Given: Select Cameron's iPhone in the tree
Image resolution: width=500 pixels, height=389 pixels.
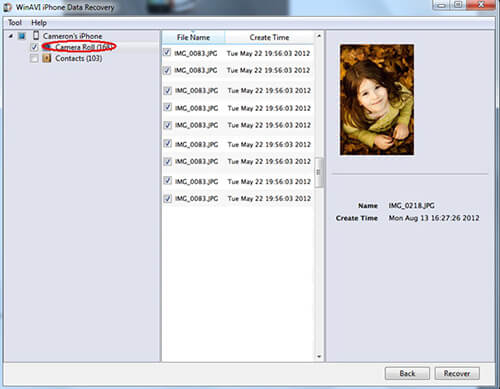Looking at the screenshot, I should pyautogui.click(x=72, y=36).
